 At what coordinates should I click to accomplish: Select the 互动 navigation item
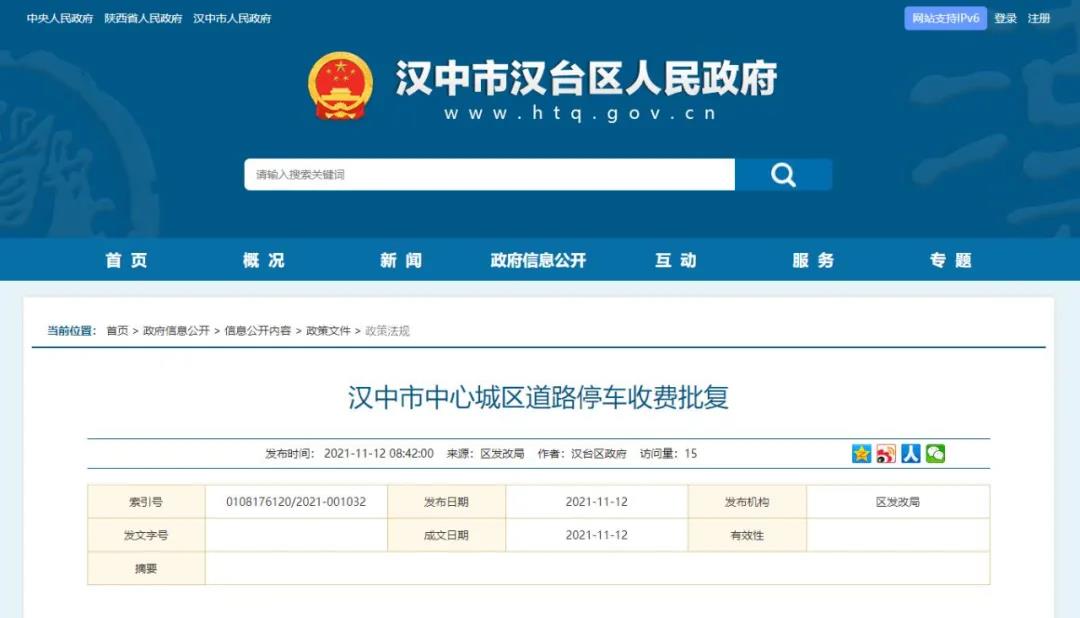coord(676,260)
